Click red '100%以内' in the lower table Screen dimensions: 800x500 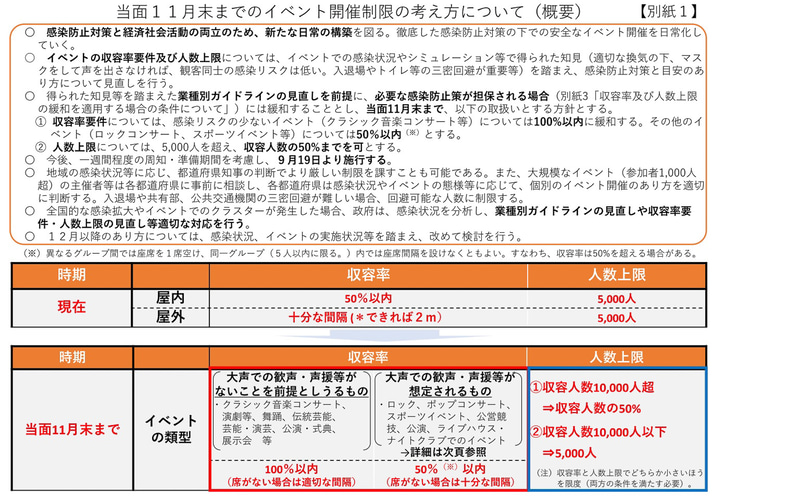291,469
